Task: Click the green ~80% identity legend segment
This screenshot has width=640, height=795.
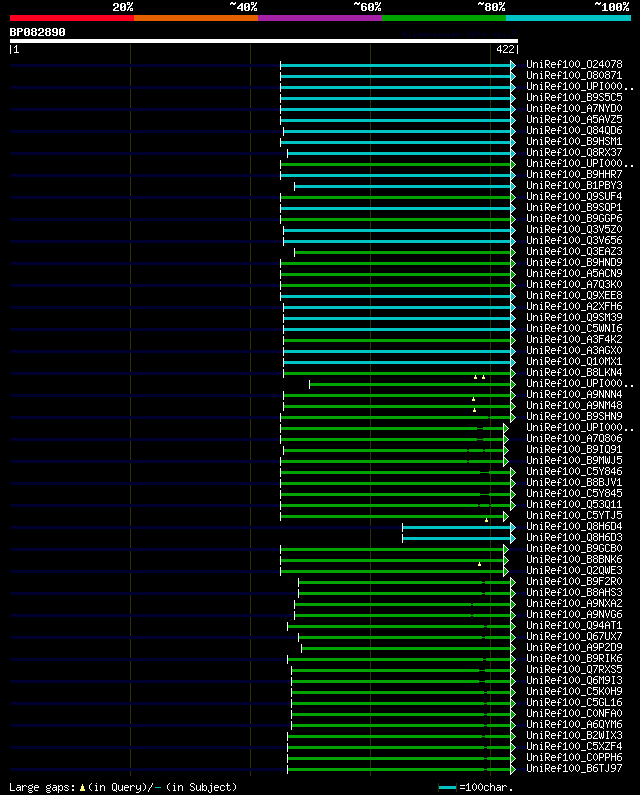Action: pyautogui.click(x=444, y=18)
